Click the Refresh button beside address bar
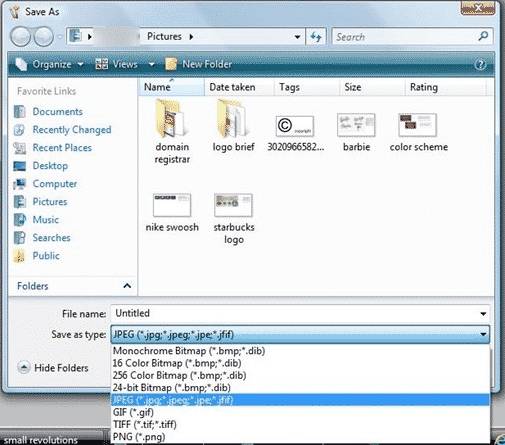 [x=316, y=36]
